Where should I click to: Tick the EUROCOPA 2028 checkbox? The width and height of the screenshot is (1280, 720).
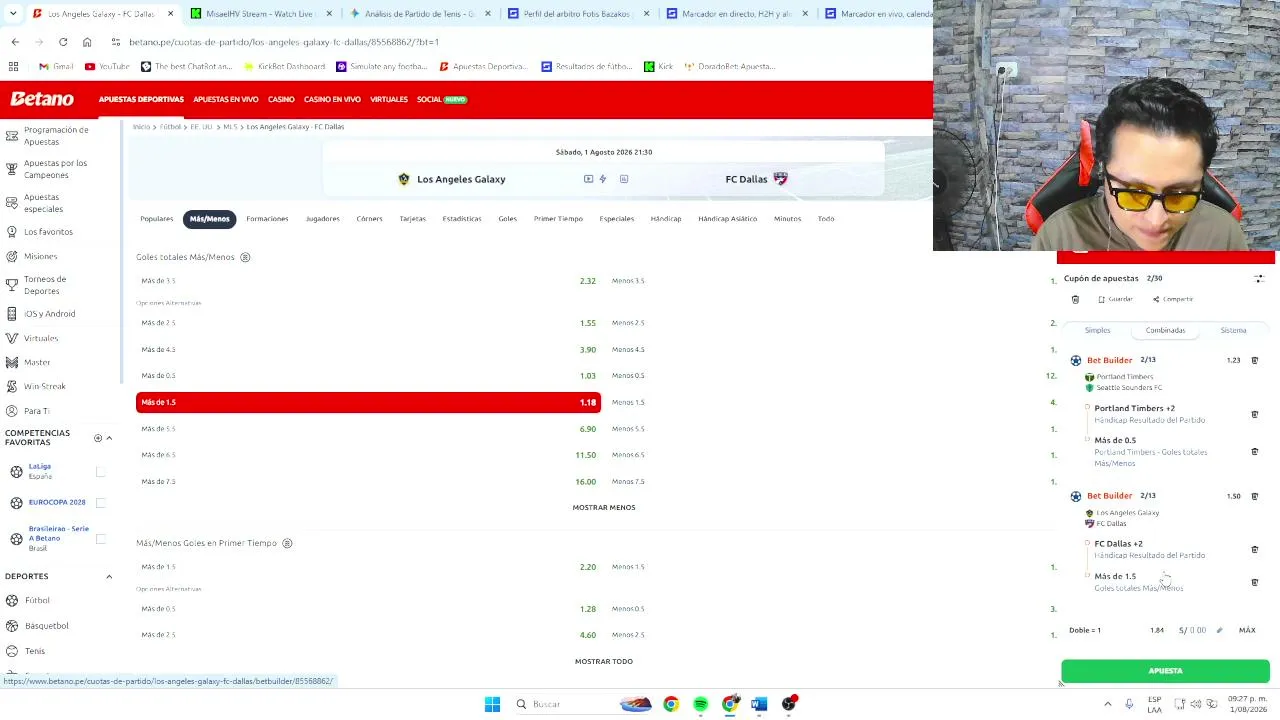[100, 502]
